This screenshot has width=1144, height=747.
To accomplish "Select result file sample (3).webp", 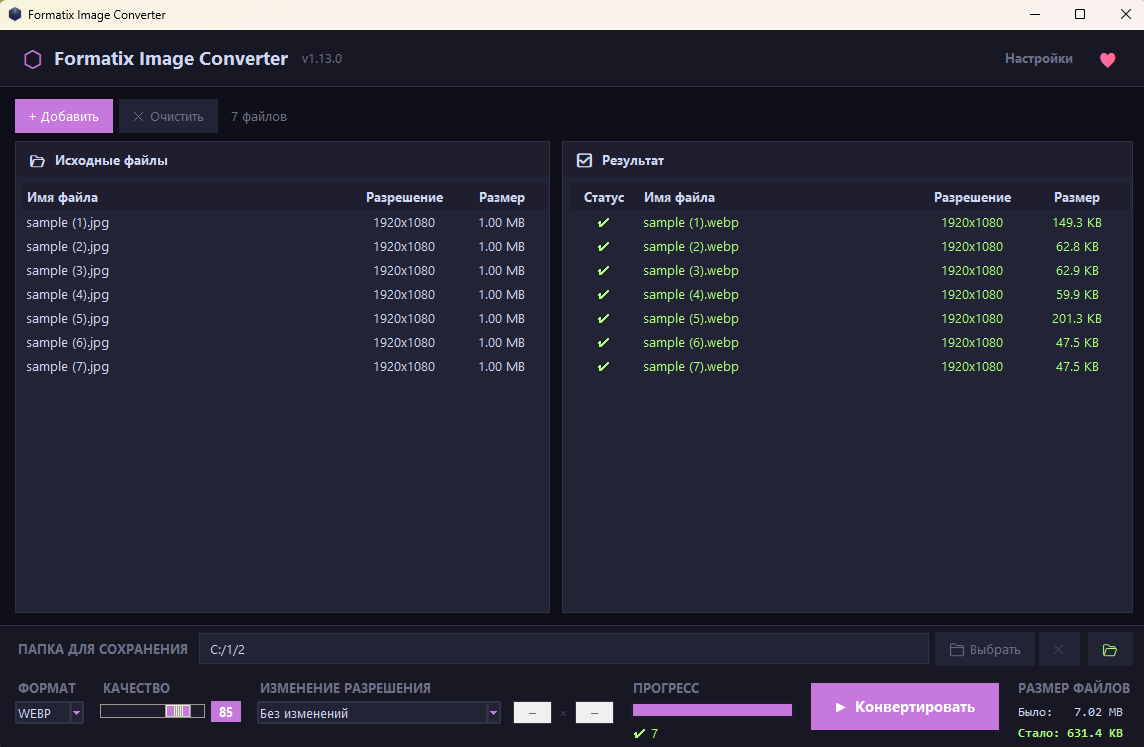I will point(848,271).
